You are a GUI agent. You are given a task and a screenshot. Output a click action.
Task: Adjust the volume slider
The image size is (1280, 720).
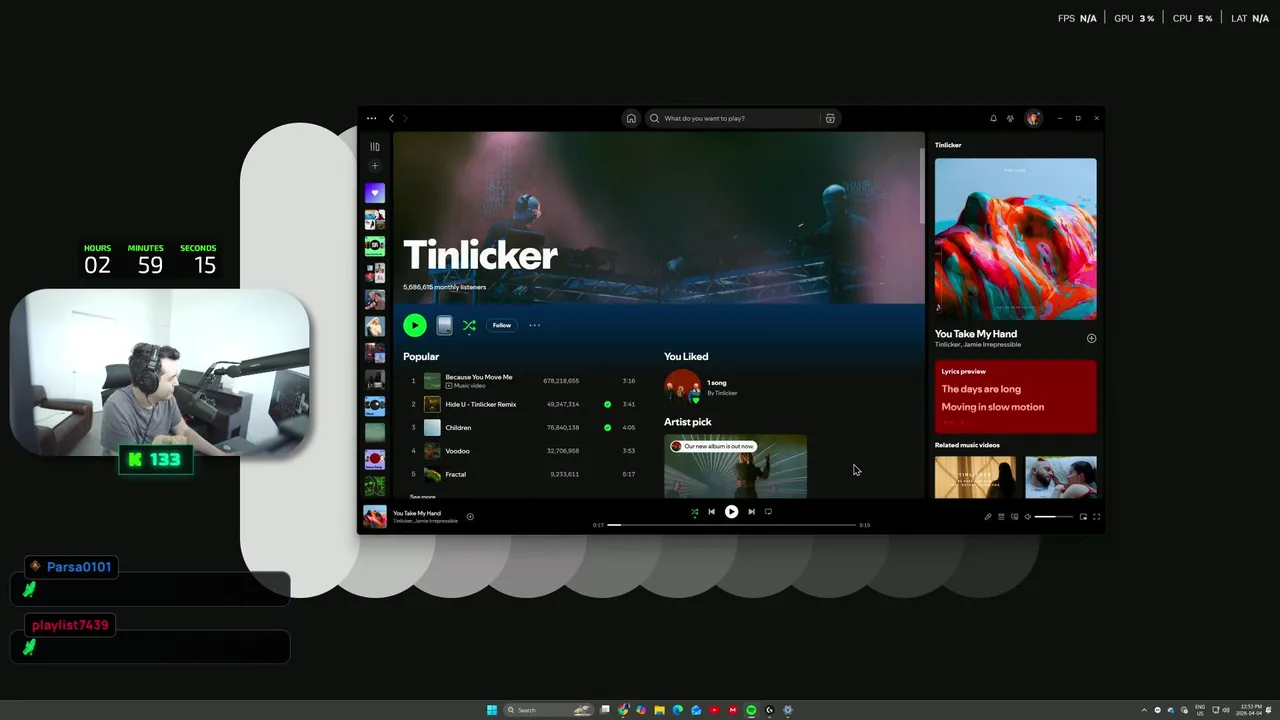(1054, 517)
